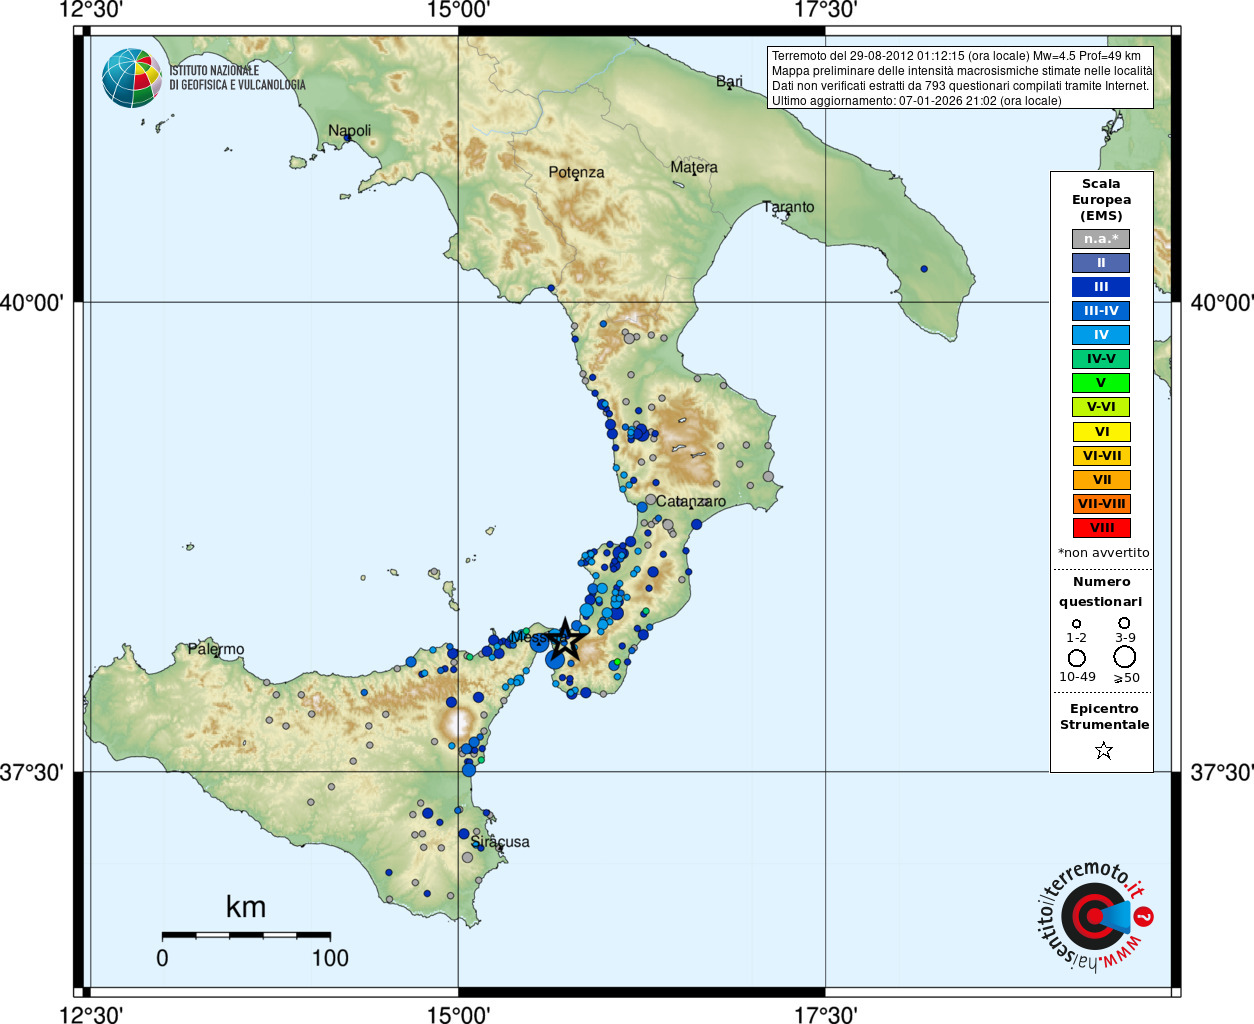
Task: Select the gray n.a.* legend swatch
Action: tap(1101, 239)
